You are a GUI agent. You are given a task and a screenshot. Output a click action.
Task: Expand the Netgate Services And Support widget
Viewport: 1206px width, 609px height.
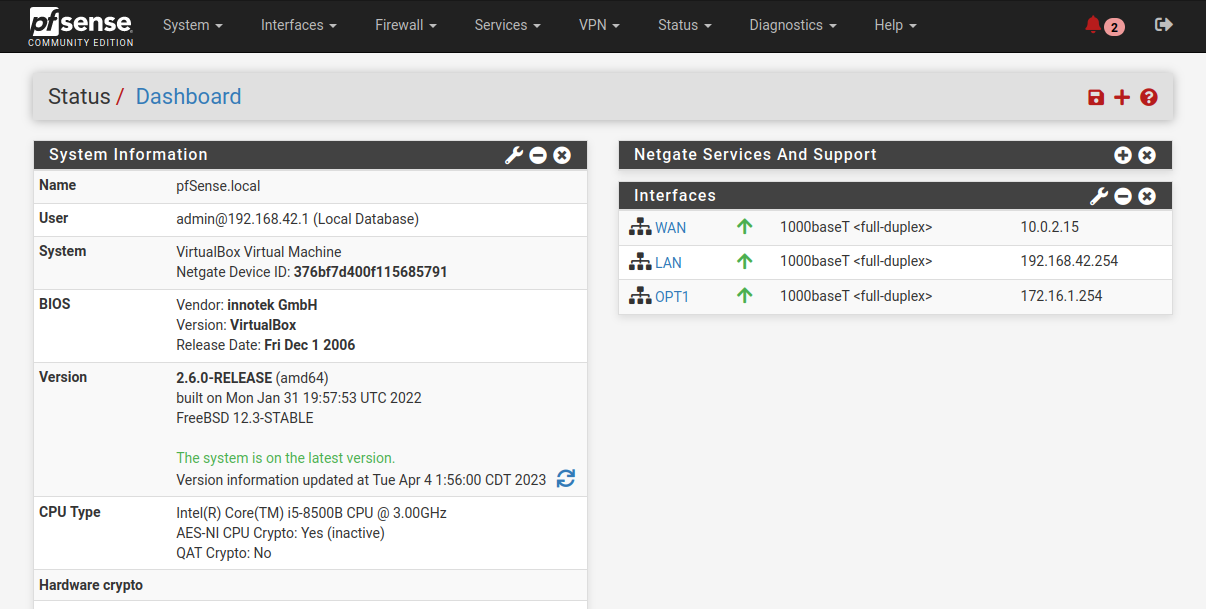point(1123,155)
